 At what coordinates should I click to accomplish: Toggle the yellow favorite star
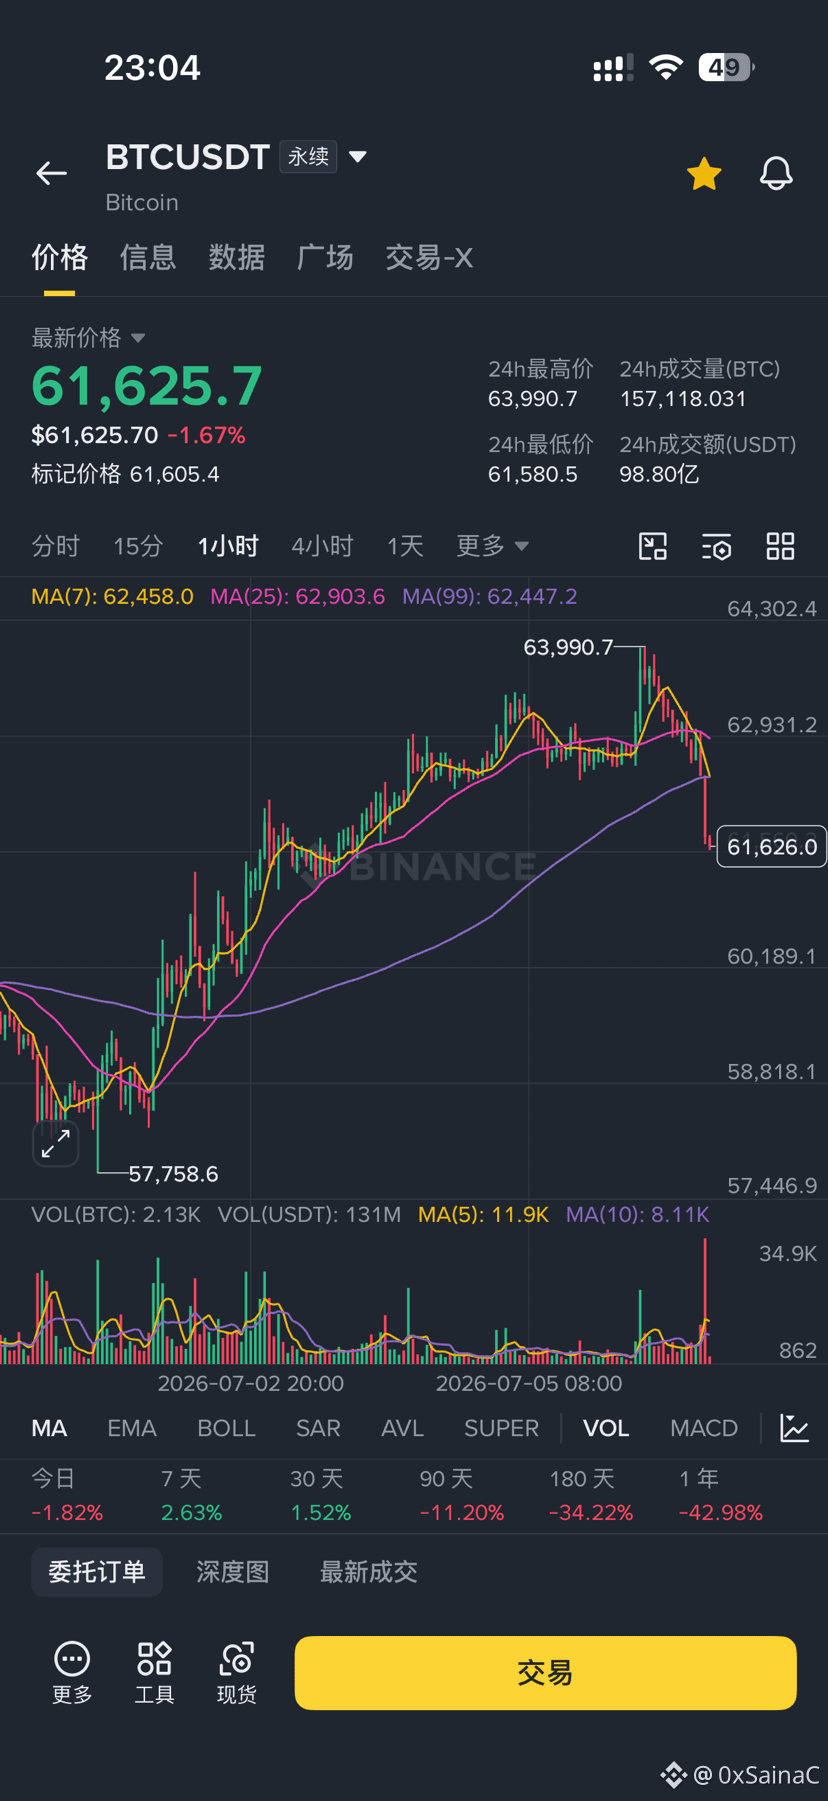pyautogui.click(x=704, y=174)
